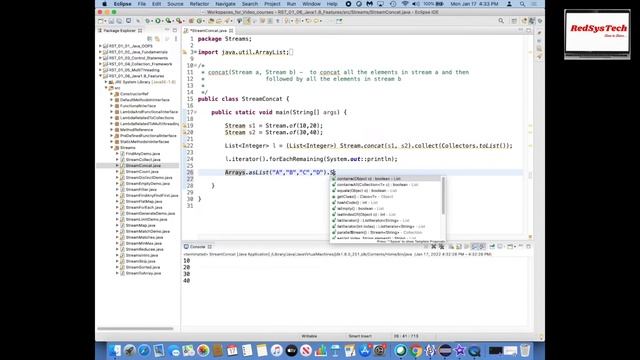
Task: Open Finder from the Dock
Action: (115, 351)
